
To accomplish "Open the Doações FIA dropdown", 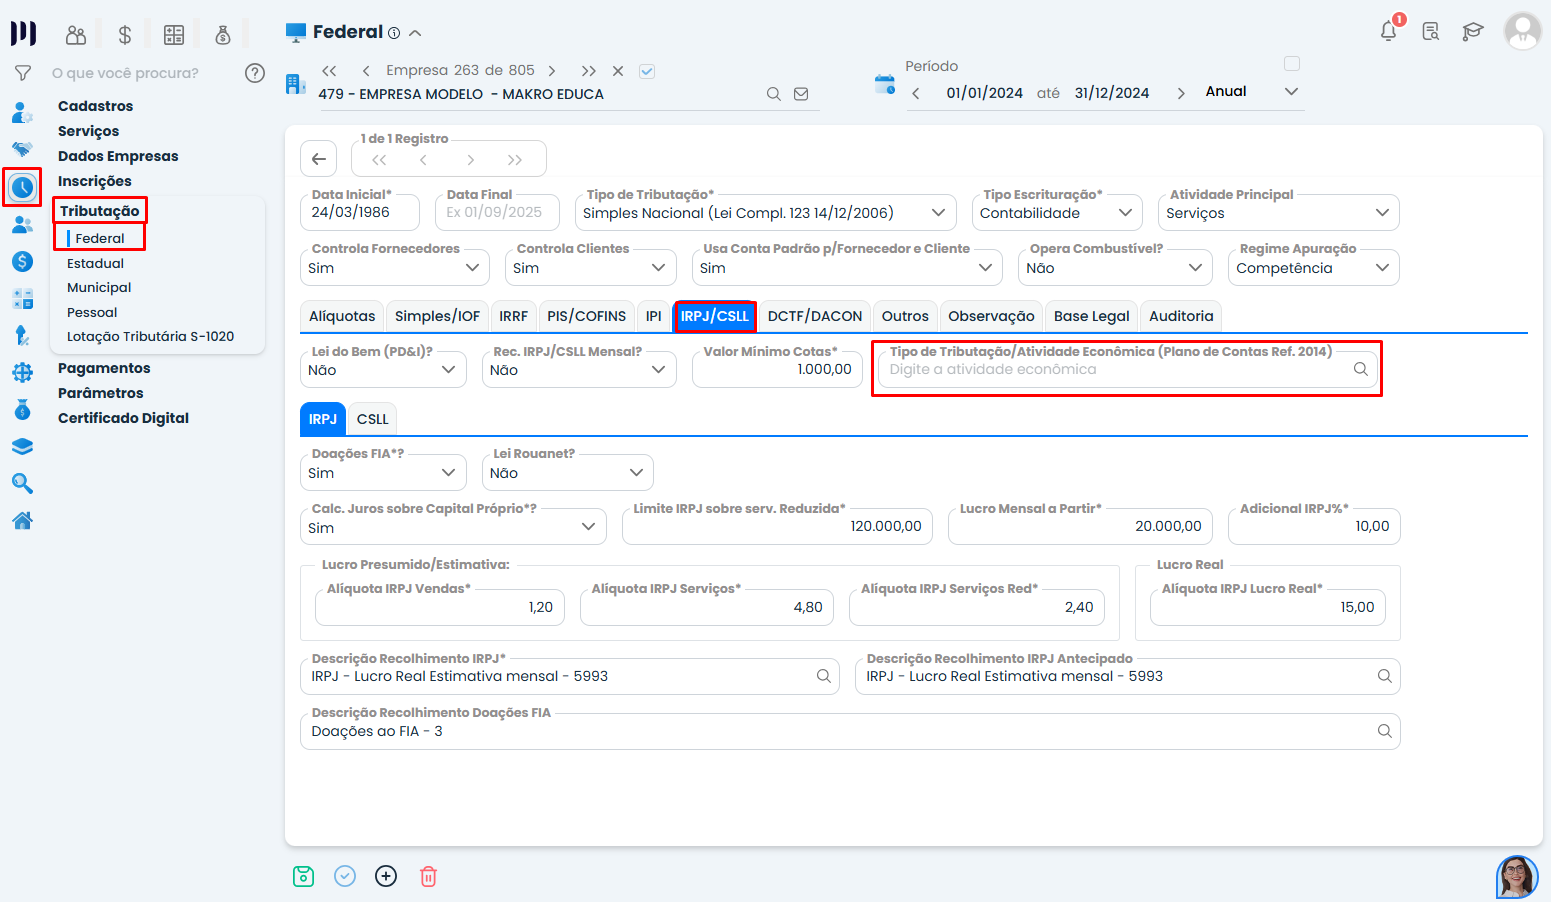I will (x=383, y=473).
